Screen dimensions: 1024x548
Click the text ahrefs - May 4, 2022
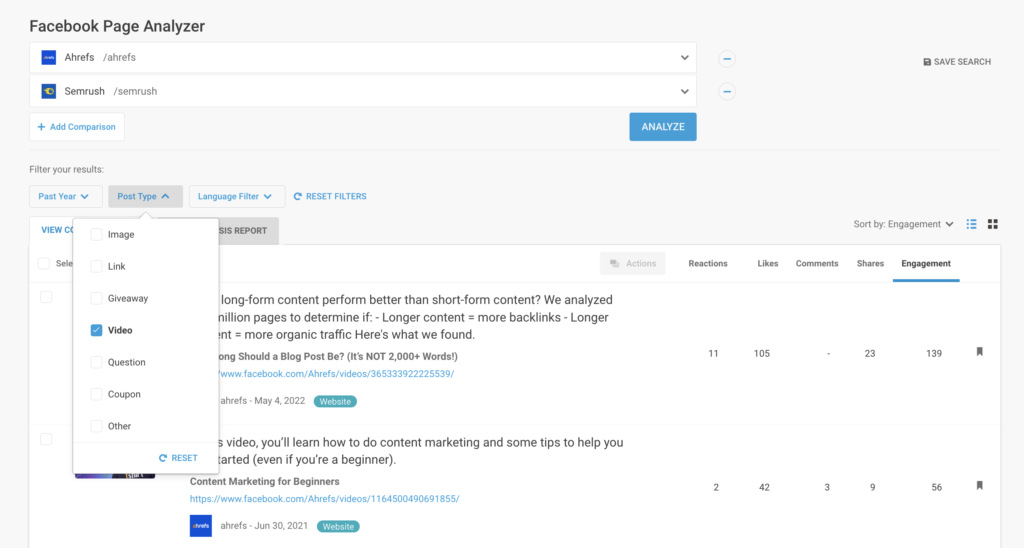263,401
